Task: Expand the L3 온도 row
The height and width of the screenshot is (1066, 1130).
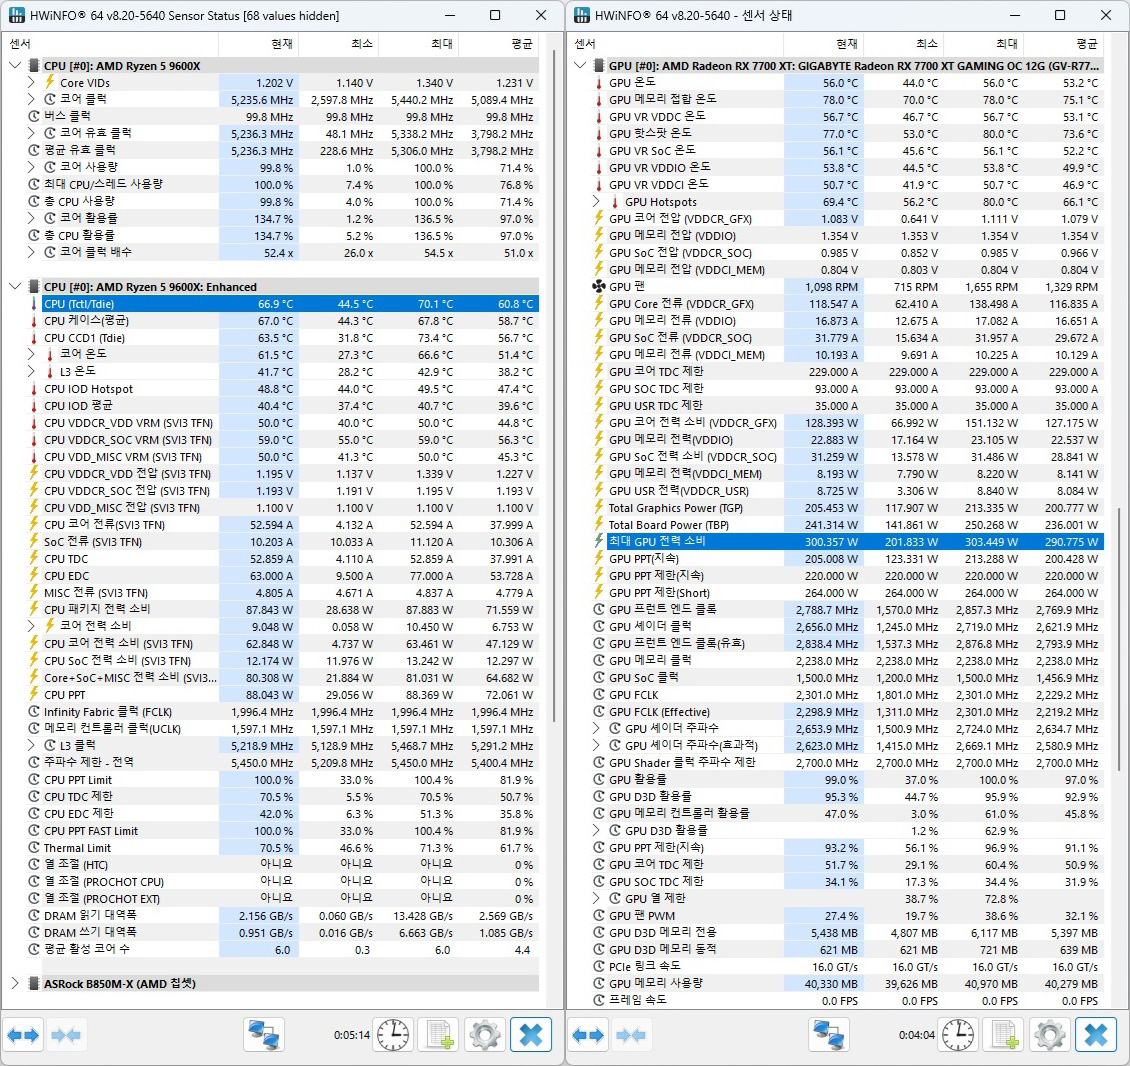Action: point(30,371)
